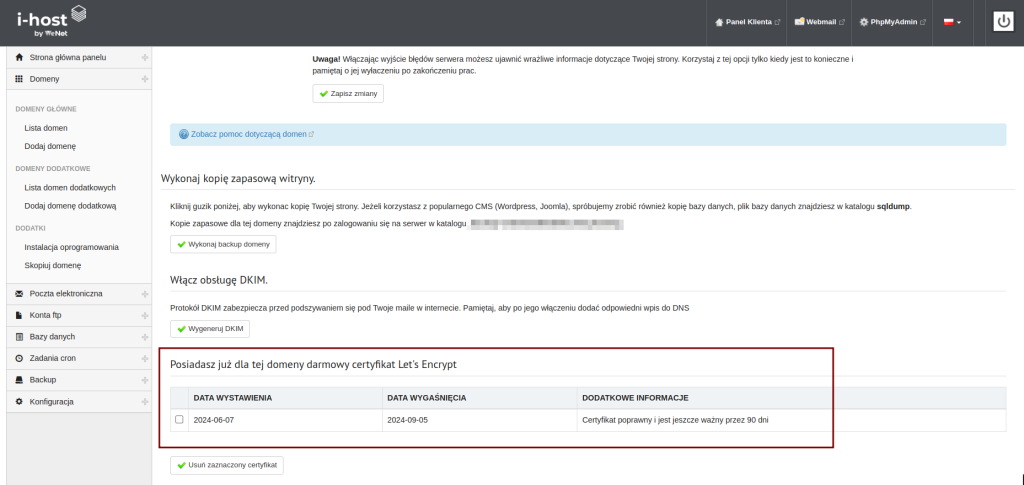Click the home icon for Strona główna panelu
Viewport: 1024px width, 485px height.
(x=19, y=58)
